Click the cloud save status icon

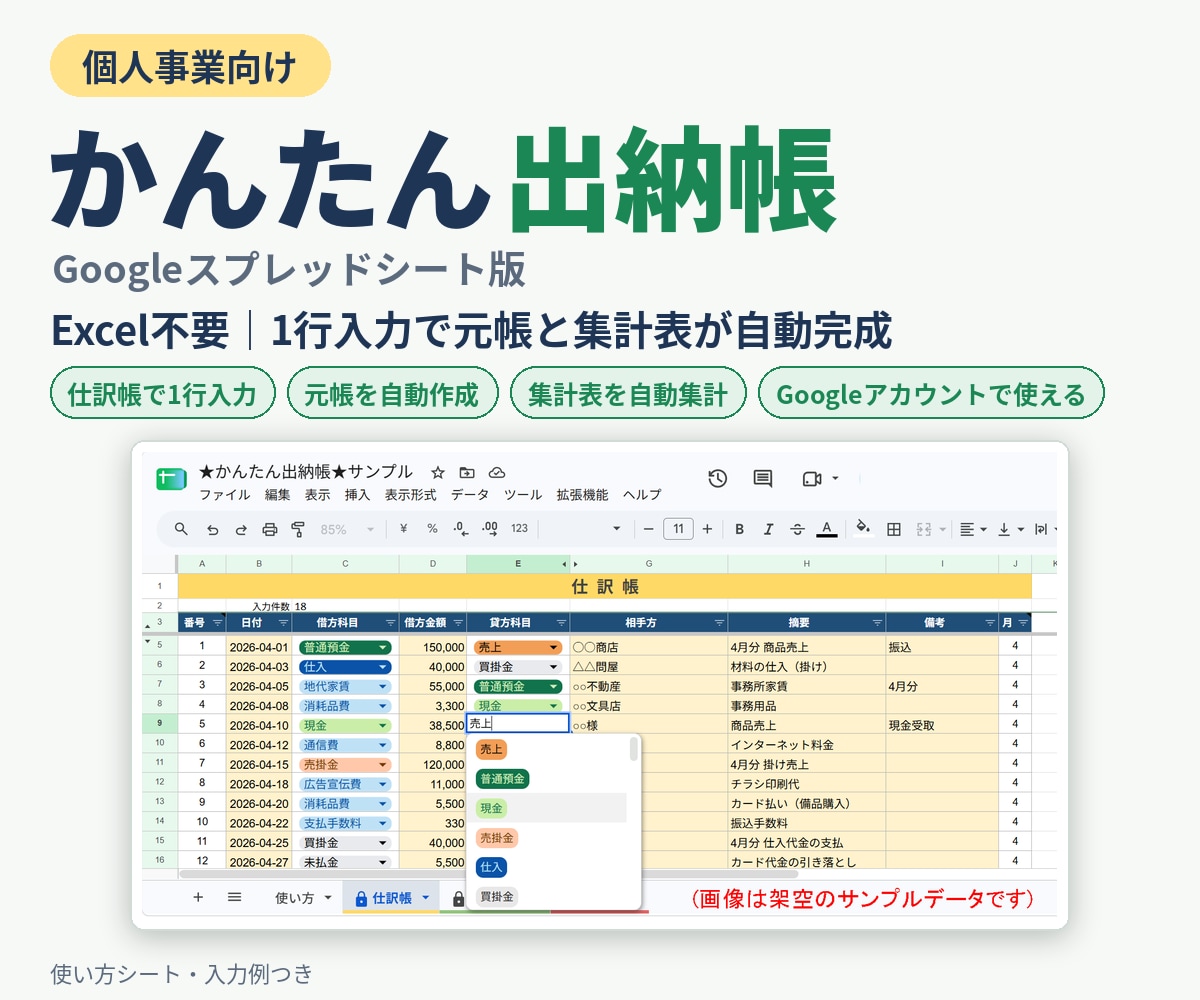pos(497,472)
